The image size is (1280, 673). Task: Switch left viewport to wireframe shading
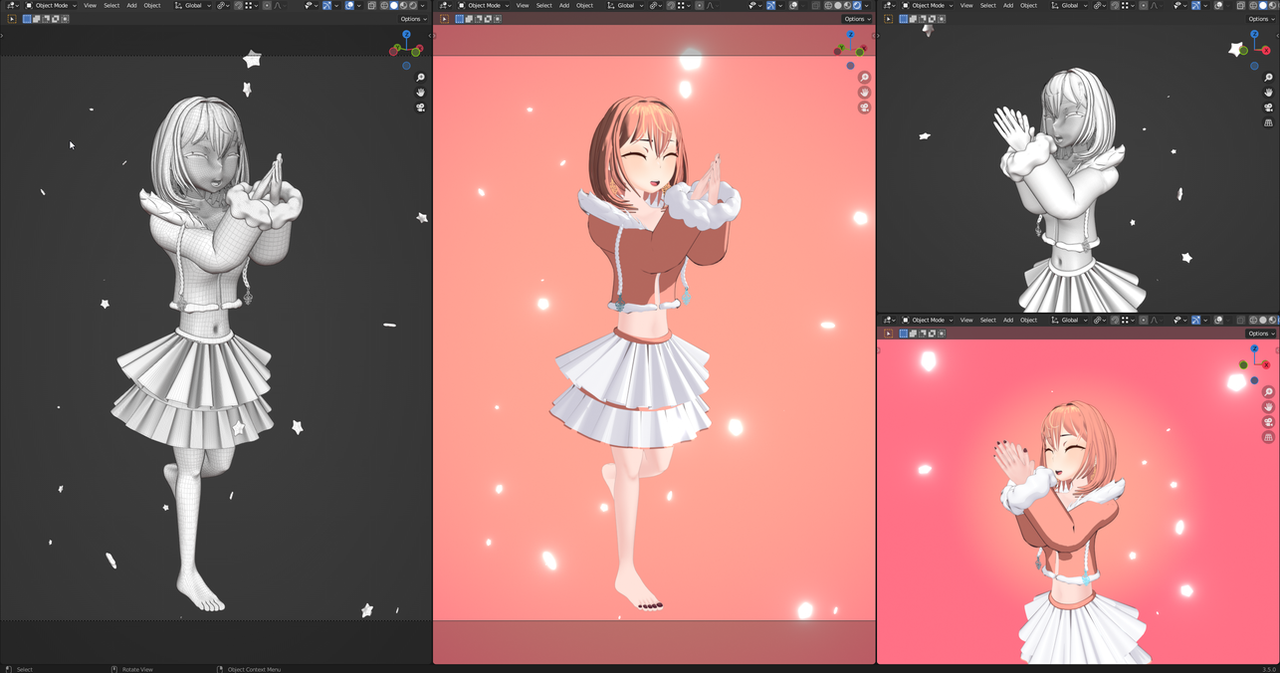point(384,5)
